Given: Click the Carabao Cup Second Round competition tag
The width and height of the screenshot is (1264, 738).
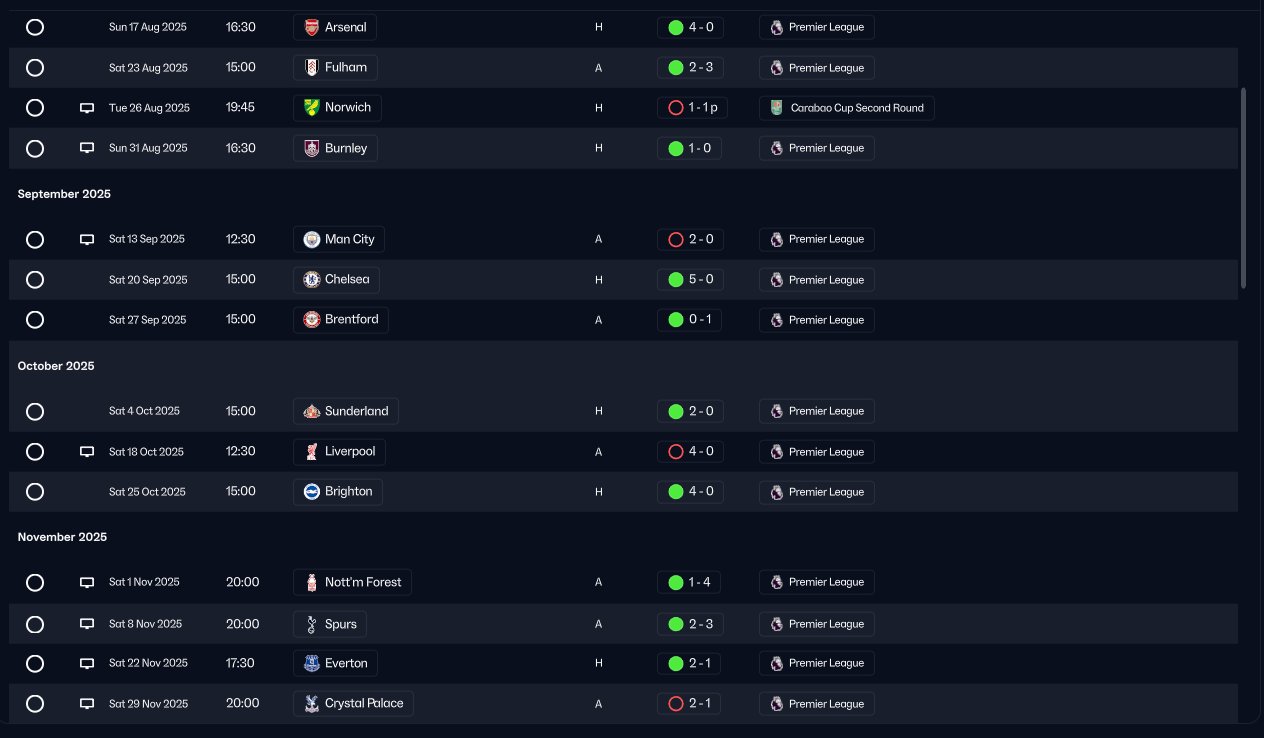Looking at the screenshot, I should (847, 108).
